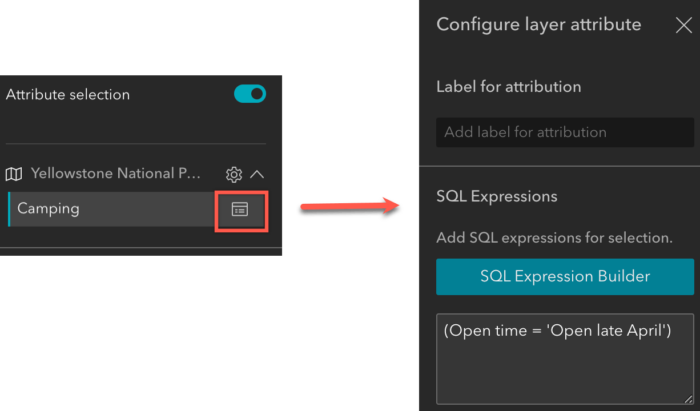Select the Yellowstone National Park map title
This screenshot has width=700, height=411.
tap(116, 174)
